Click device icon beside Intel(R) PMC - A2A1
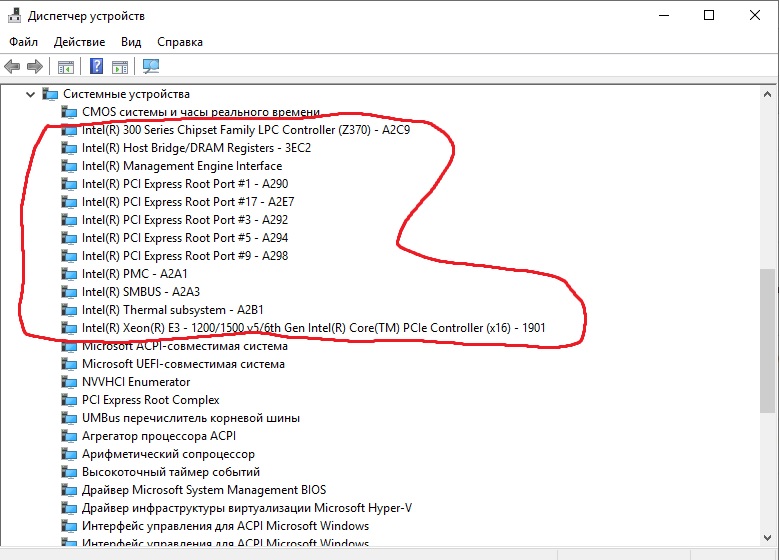The image size is (780, 560). point(69,274)
